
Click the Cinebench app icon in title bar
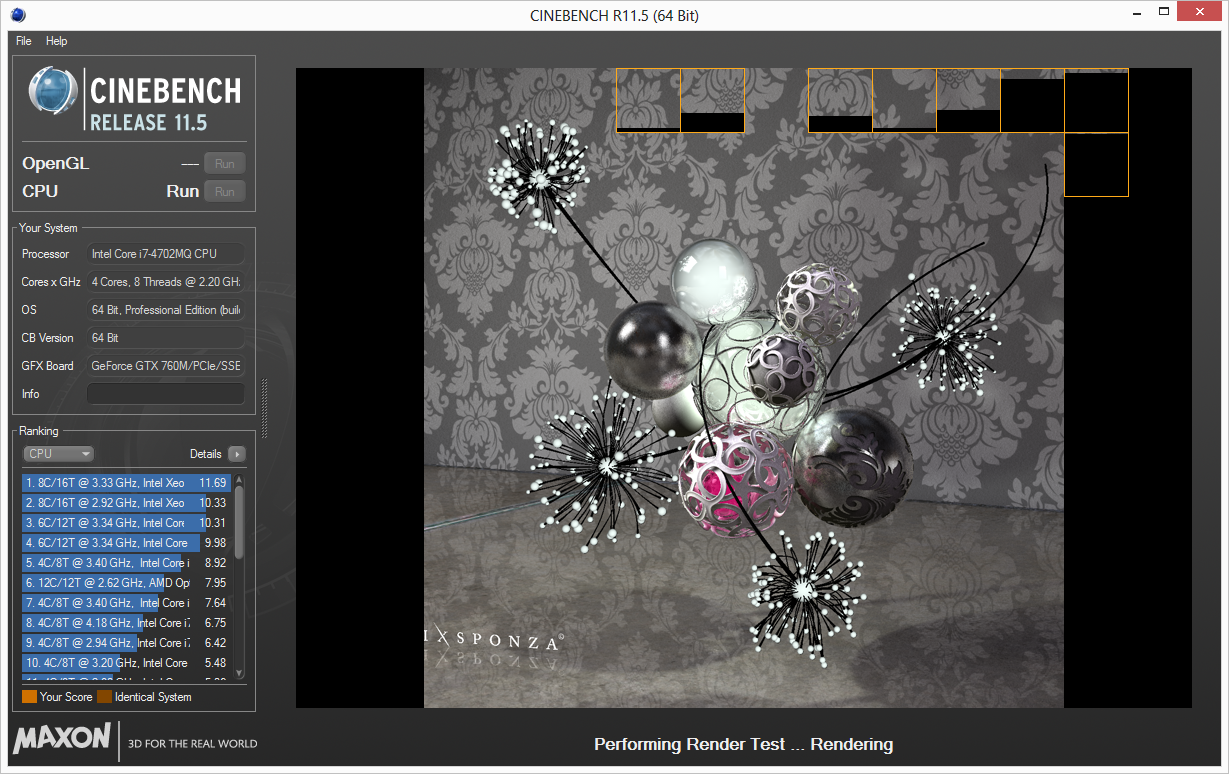pos(19,15)
